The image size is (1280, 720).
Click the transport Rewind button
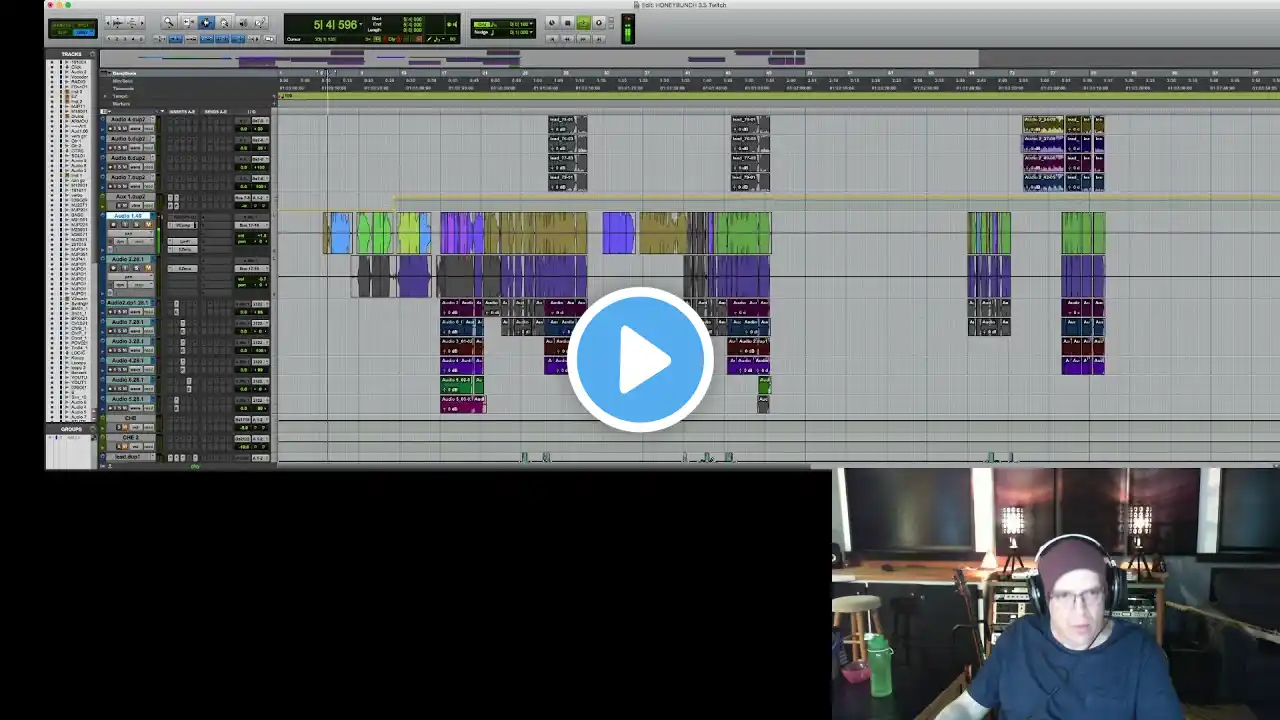[x=566, y=39]
